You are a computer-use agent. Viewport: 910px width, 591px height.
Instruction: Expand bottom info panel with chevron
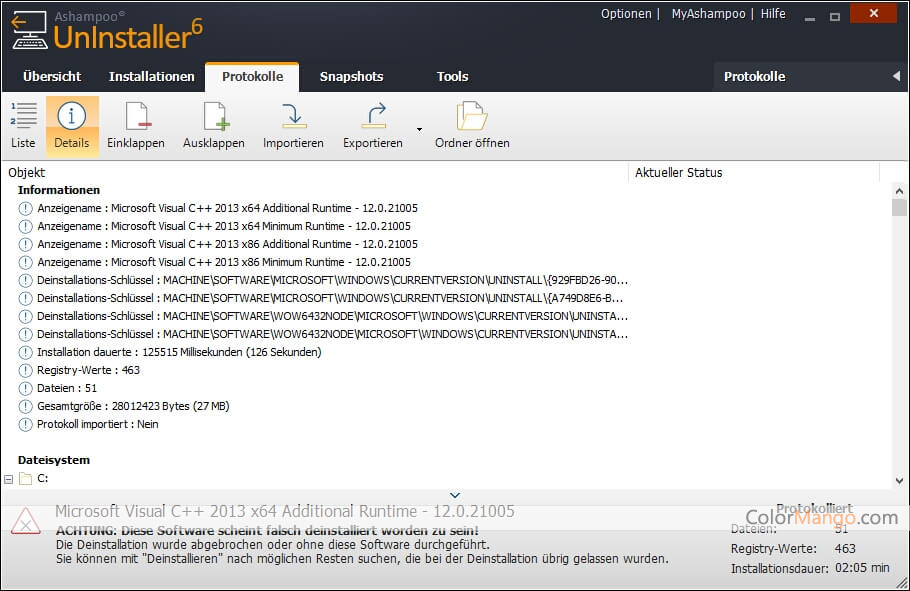click(x=455, y=495)
